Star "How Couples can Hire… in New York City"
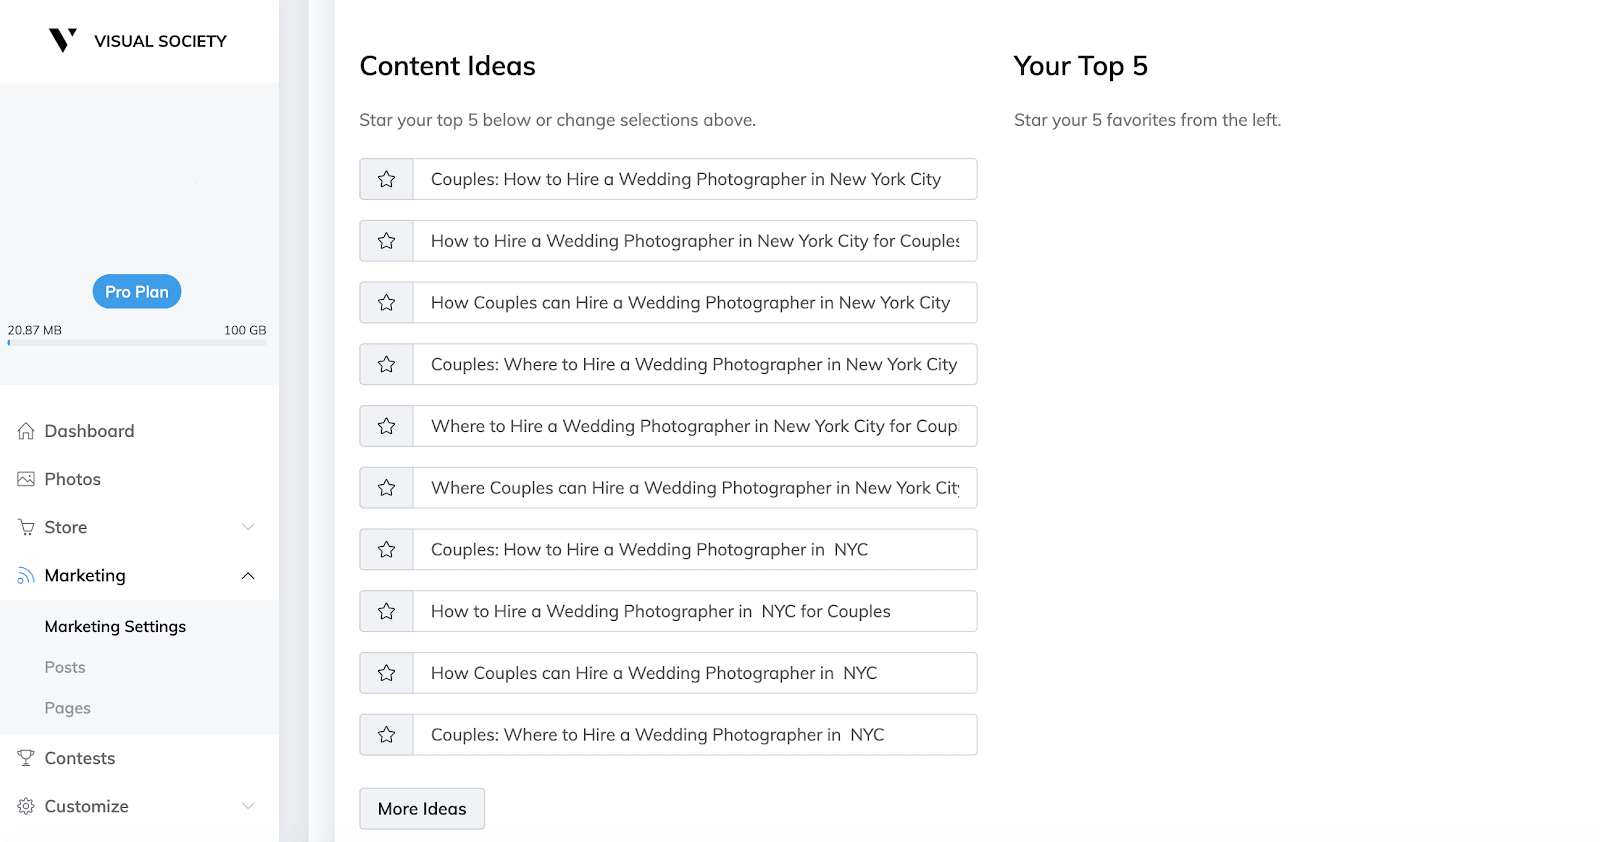Viewport: 1600px width, 842px height. (386, 303)
